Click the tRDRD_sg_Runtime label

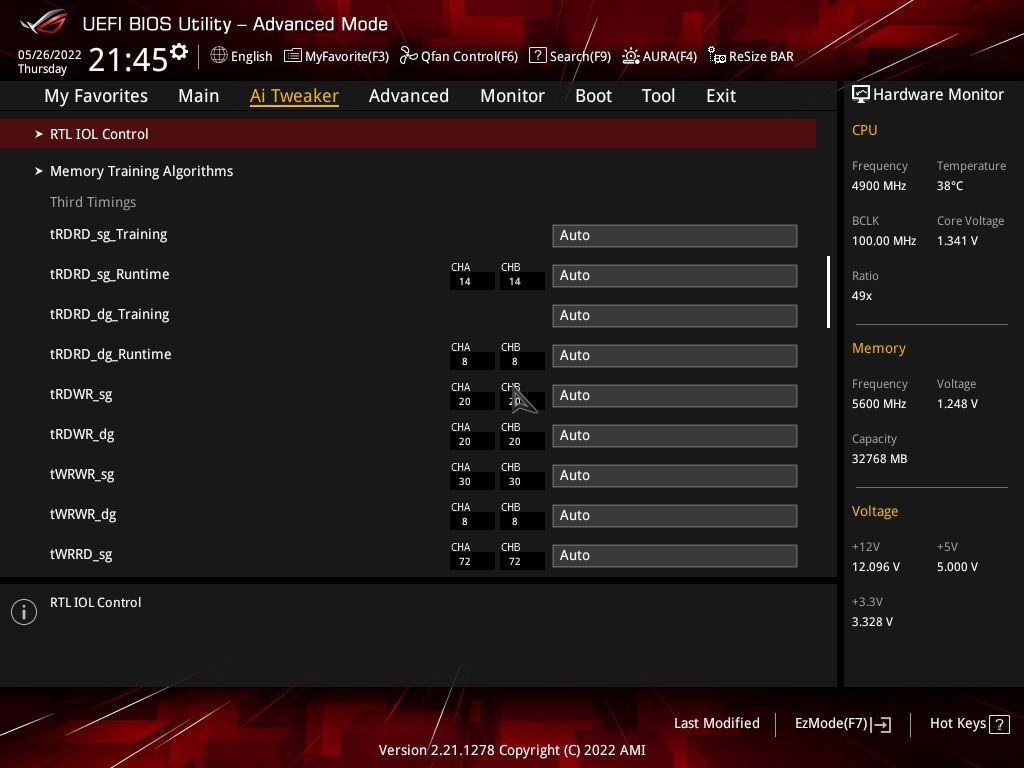tap(110, 274)
